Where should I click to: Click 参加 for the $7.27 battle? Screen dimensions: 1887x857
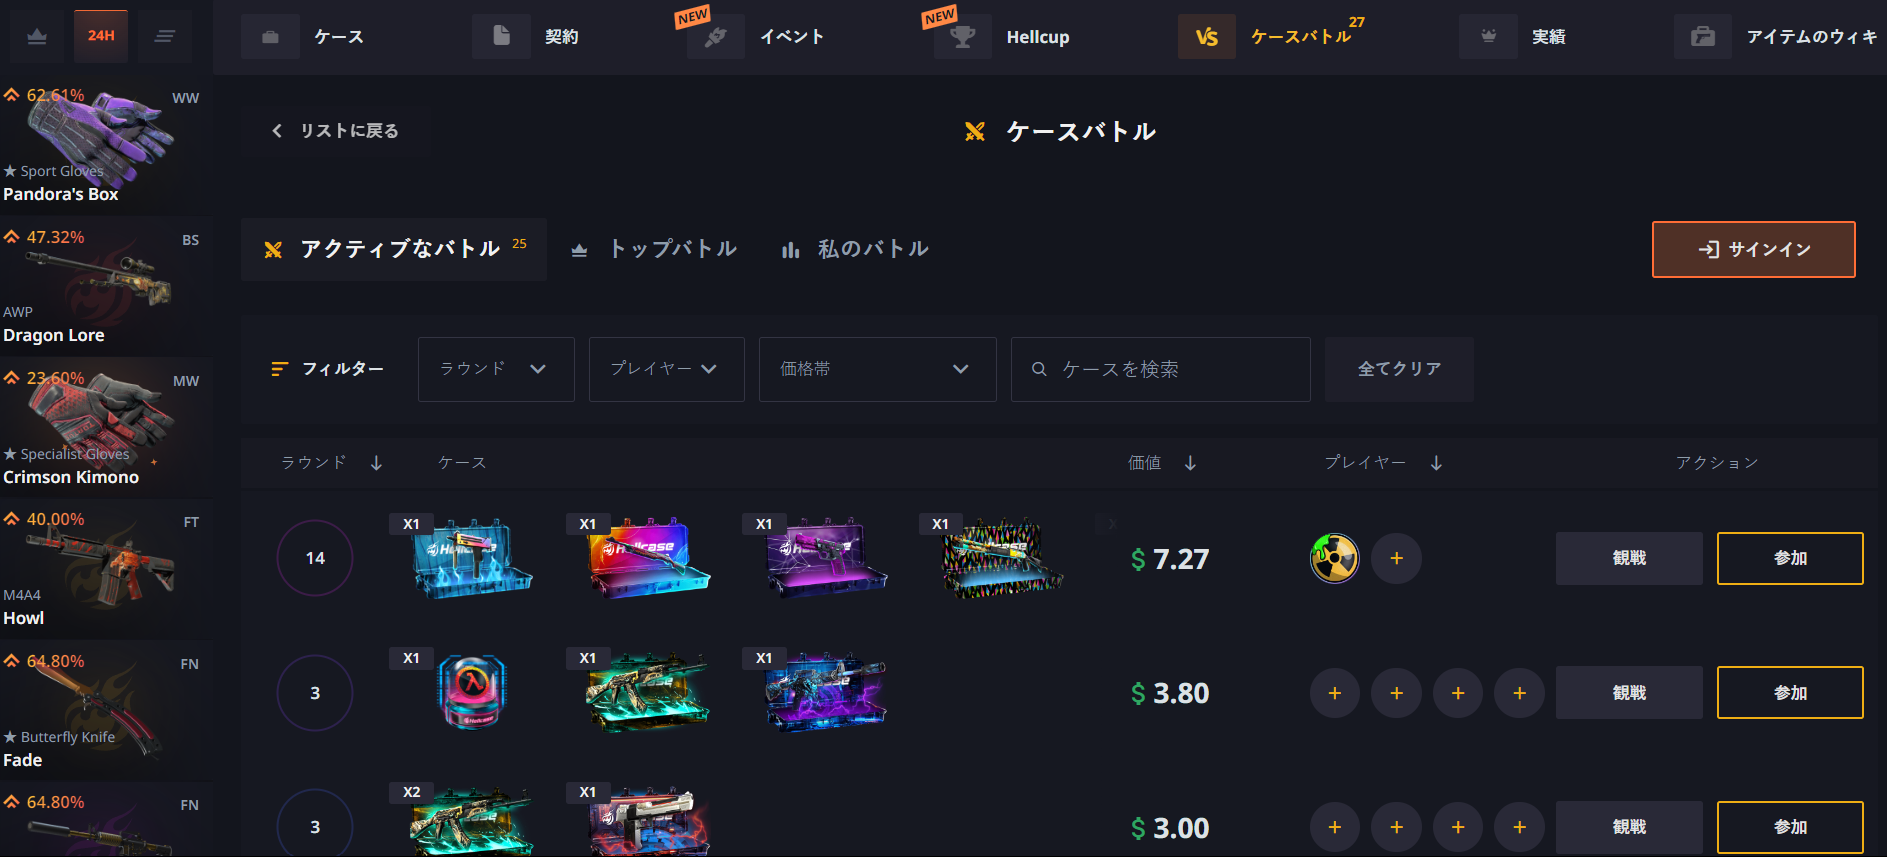[1790, 558]
